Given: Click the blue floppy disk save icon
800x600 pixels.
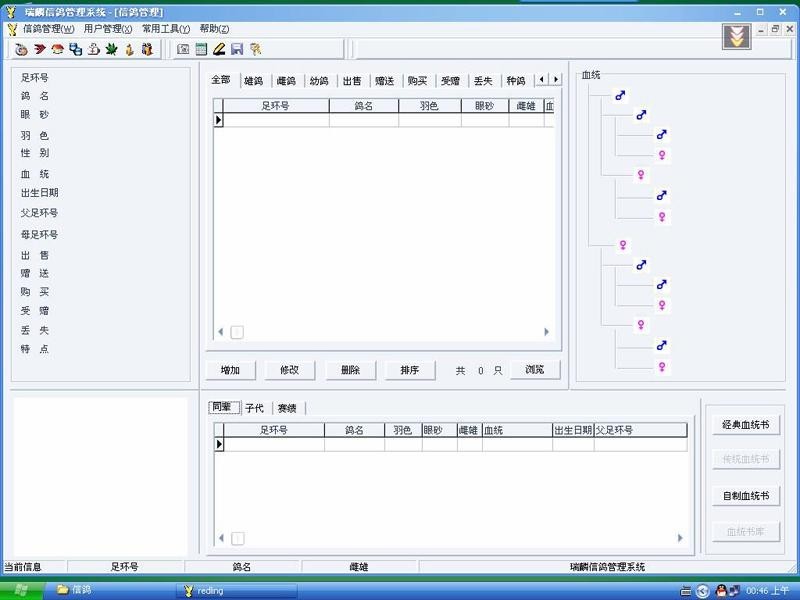Looking at the screenshot, I should point(237,49).
